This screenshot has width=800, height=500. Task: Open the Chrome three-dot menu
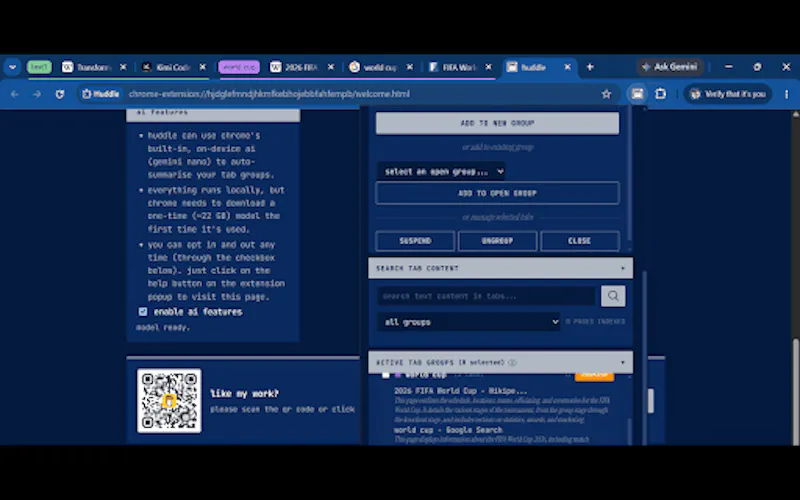tap(786, 94)
